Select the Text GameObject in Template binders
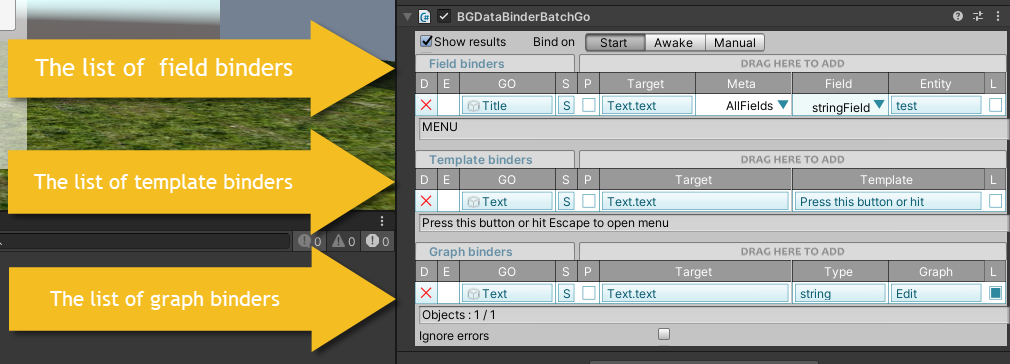1010x364 pixels. (x=507, y=202)
